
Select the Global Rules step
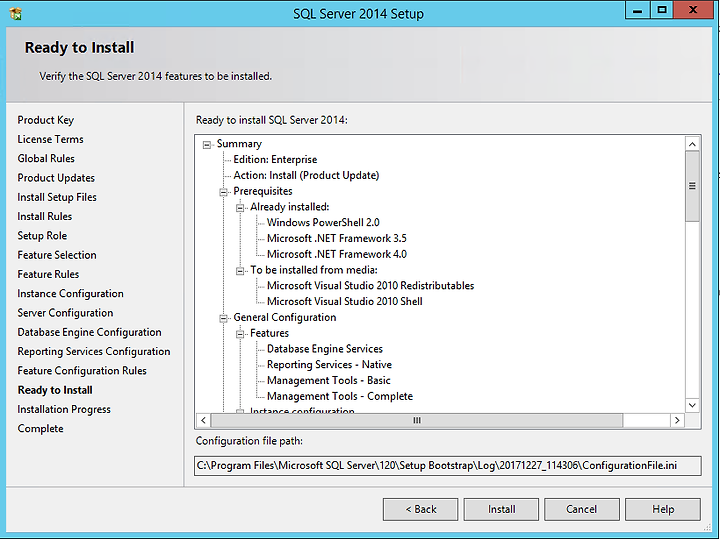pyautogui.click(x=46, y=158)
